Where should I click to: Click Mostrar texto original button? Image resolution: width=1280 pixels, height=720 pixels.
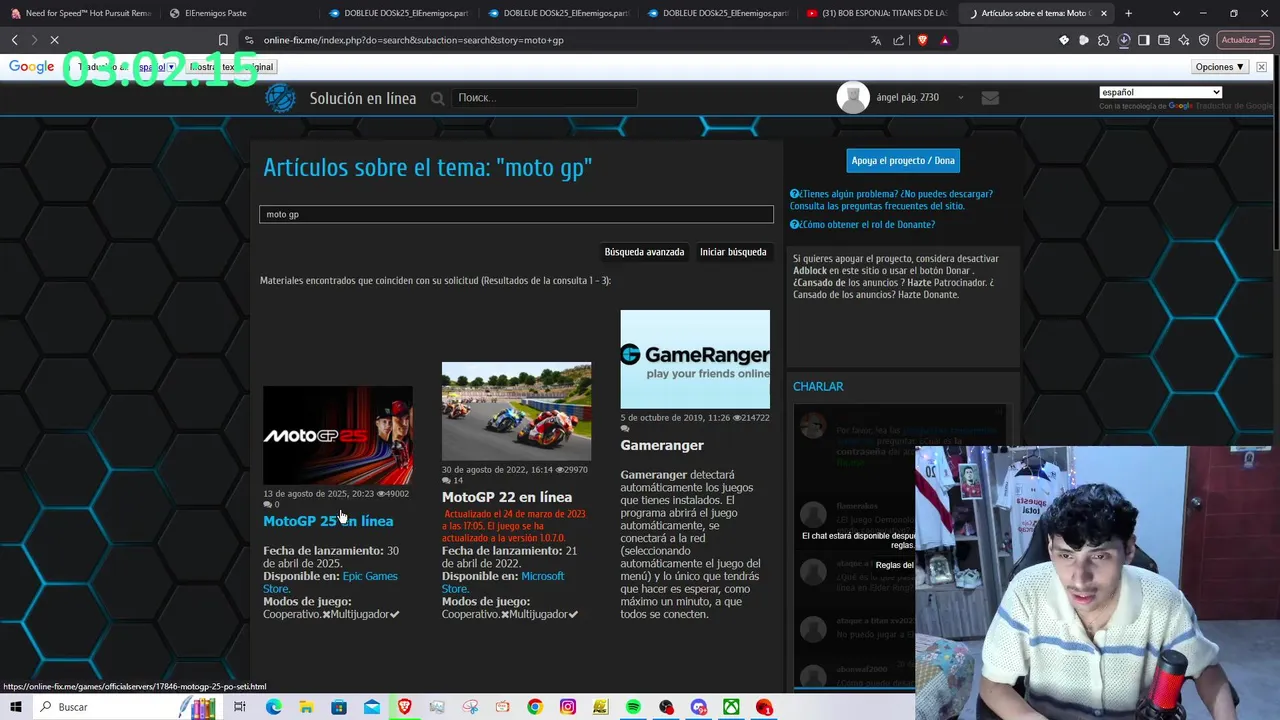[x=231, y=67]
